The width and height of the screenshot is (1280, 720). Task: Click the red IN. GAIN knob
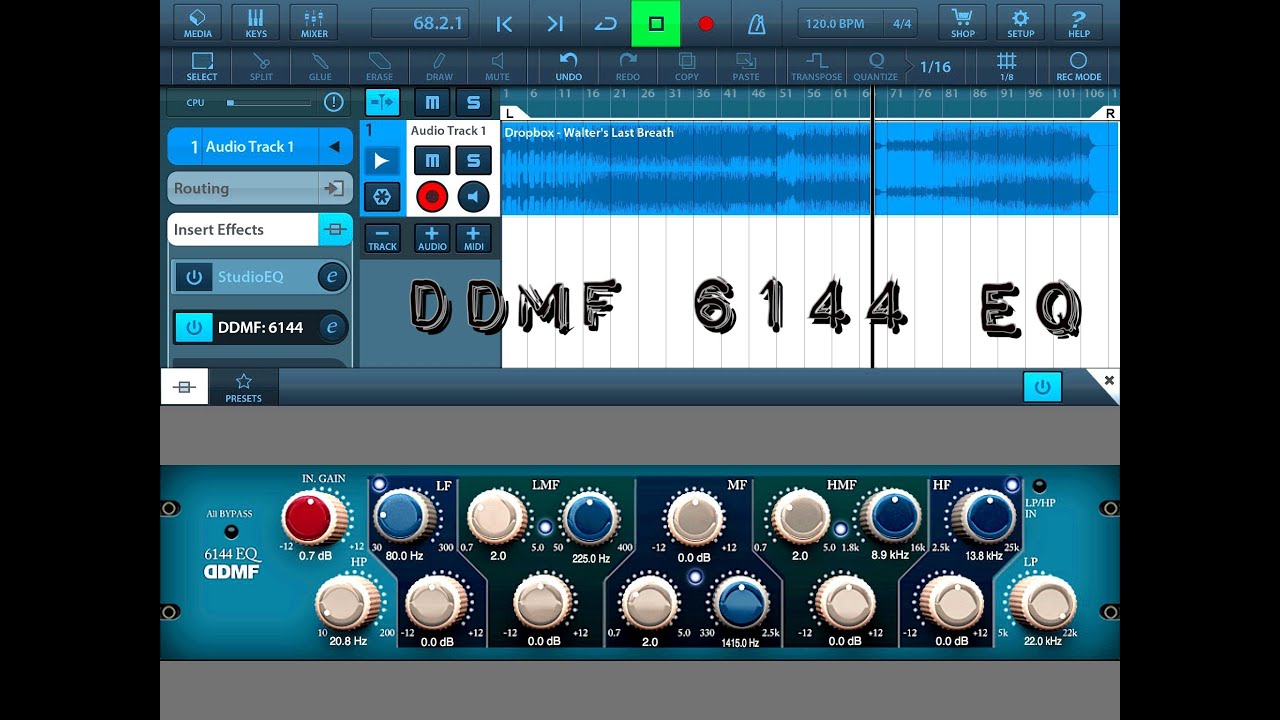tap(312, 517)
